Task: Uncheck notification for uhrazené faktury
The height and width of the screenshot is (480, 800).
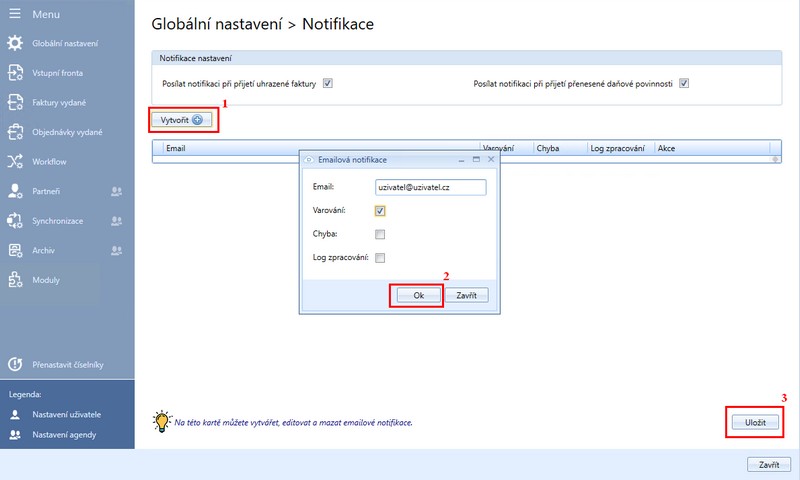Action: (x=327, y=84)
